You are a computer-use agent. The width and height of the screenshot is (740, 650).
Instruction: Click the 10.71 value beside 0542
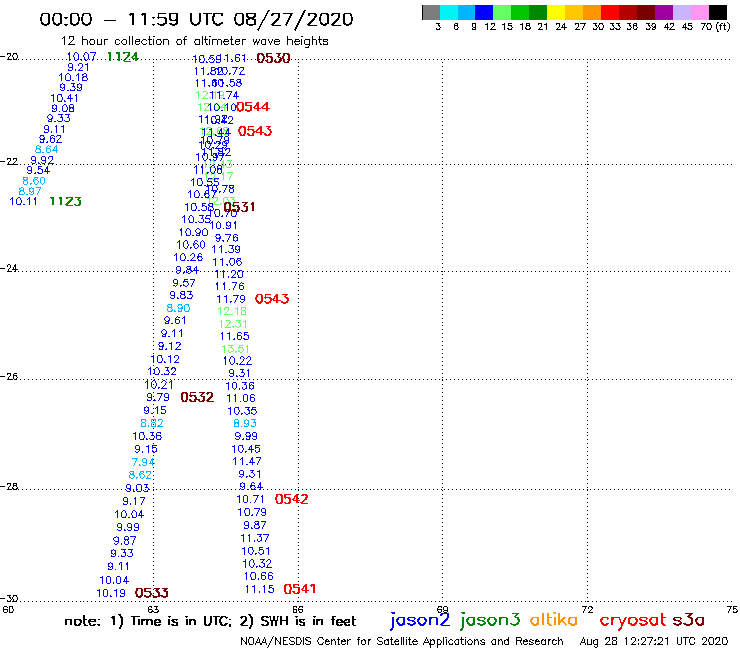[251, 499]
